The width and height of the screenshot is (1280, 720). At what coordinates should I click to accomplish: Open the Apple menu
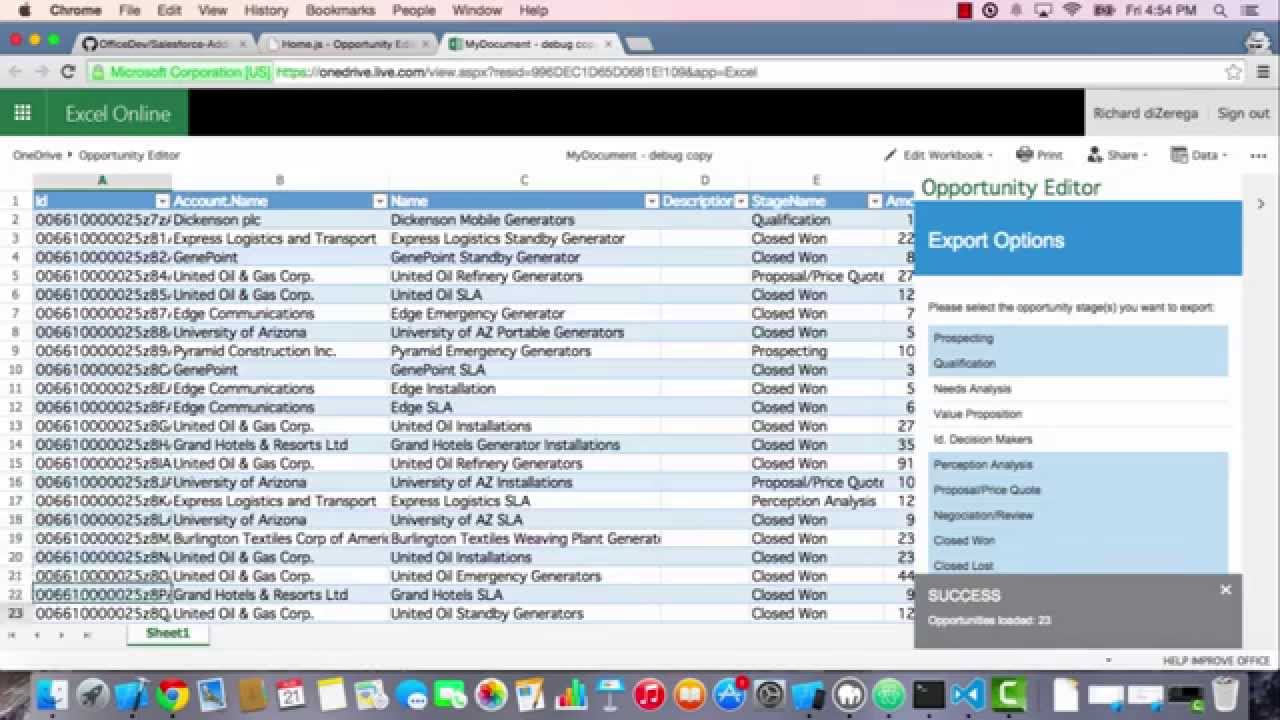(24, 10)
